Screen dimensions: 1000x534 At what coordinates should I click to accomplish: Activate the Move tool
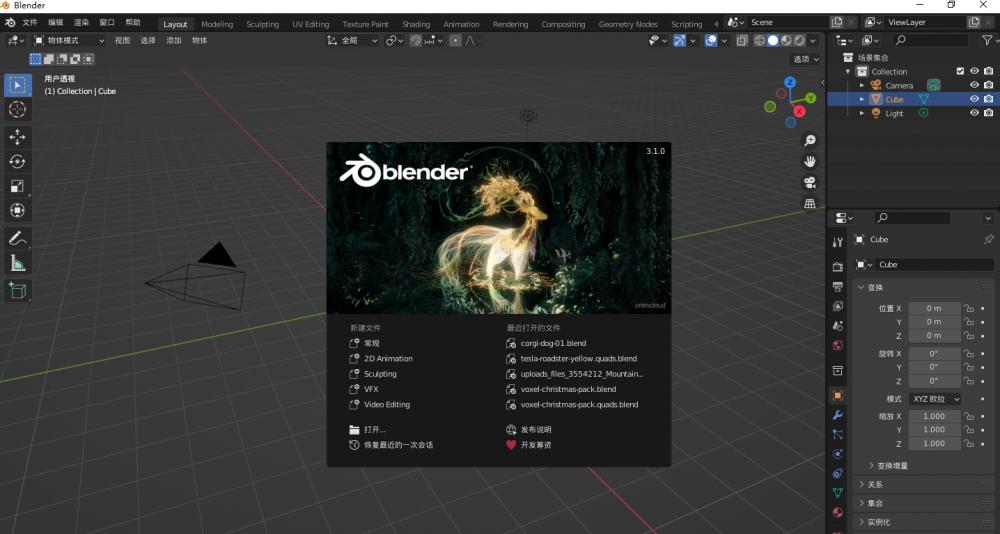click(18, 137)
